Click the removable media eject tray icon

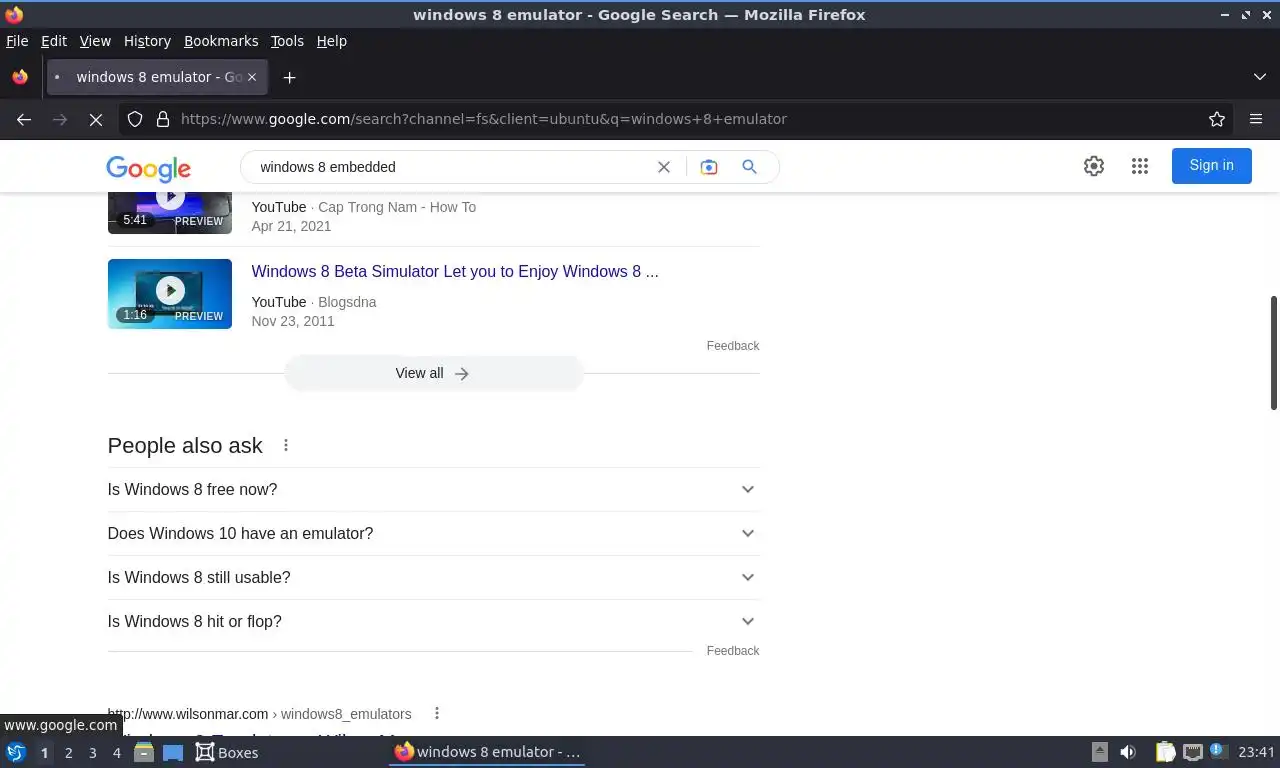(1100, 752)
